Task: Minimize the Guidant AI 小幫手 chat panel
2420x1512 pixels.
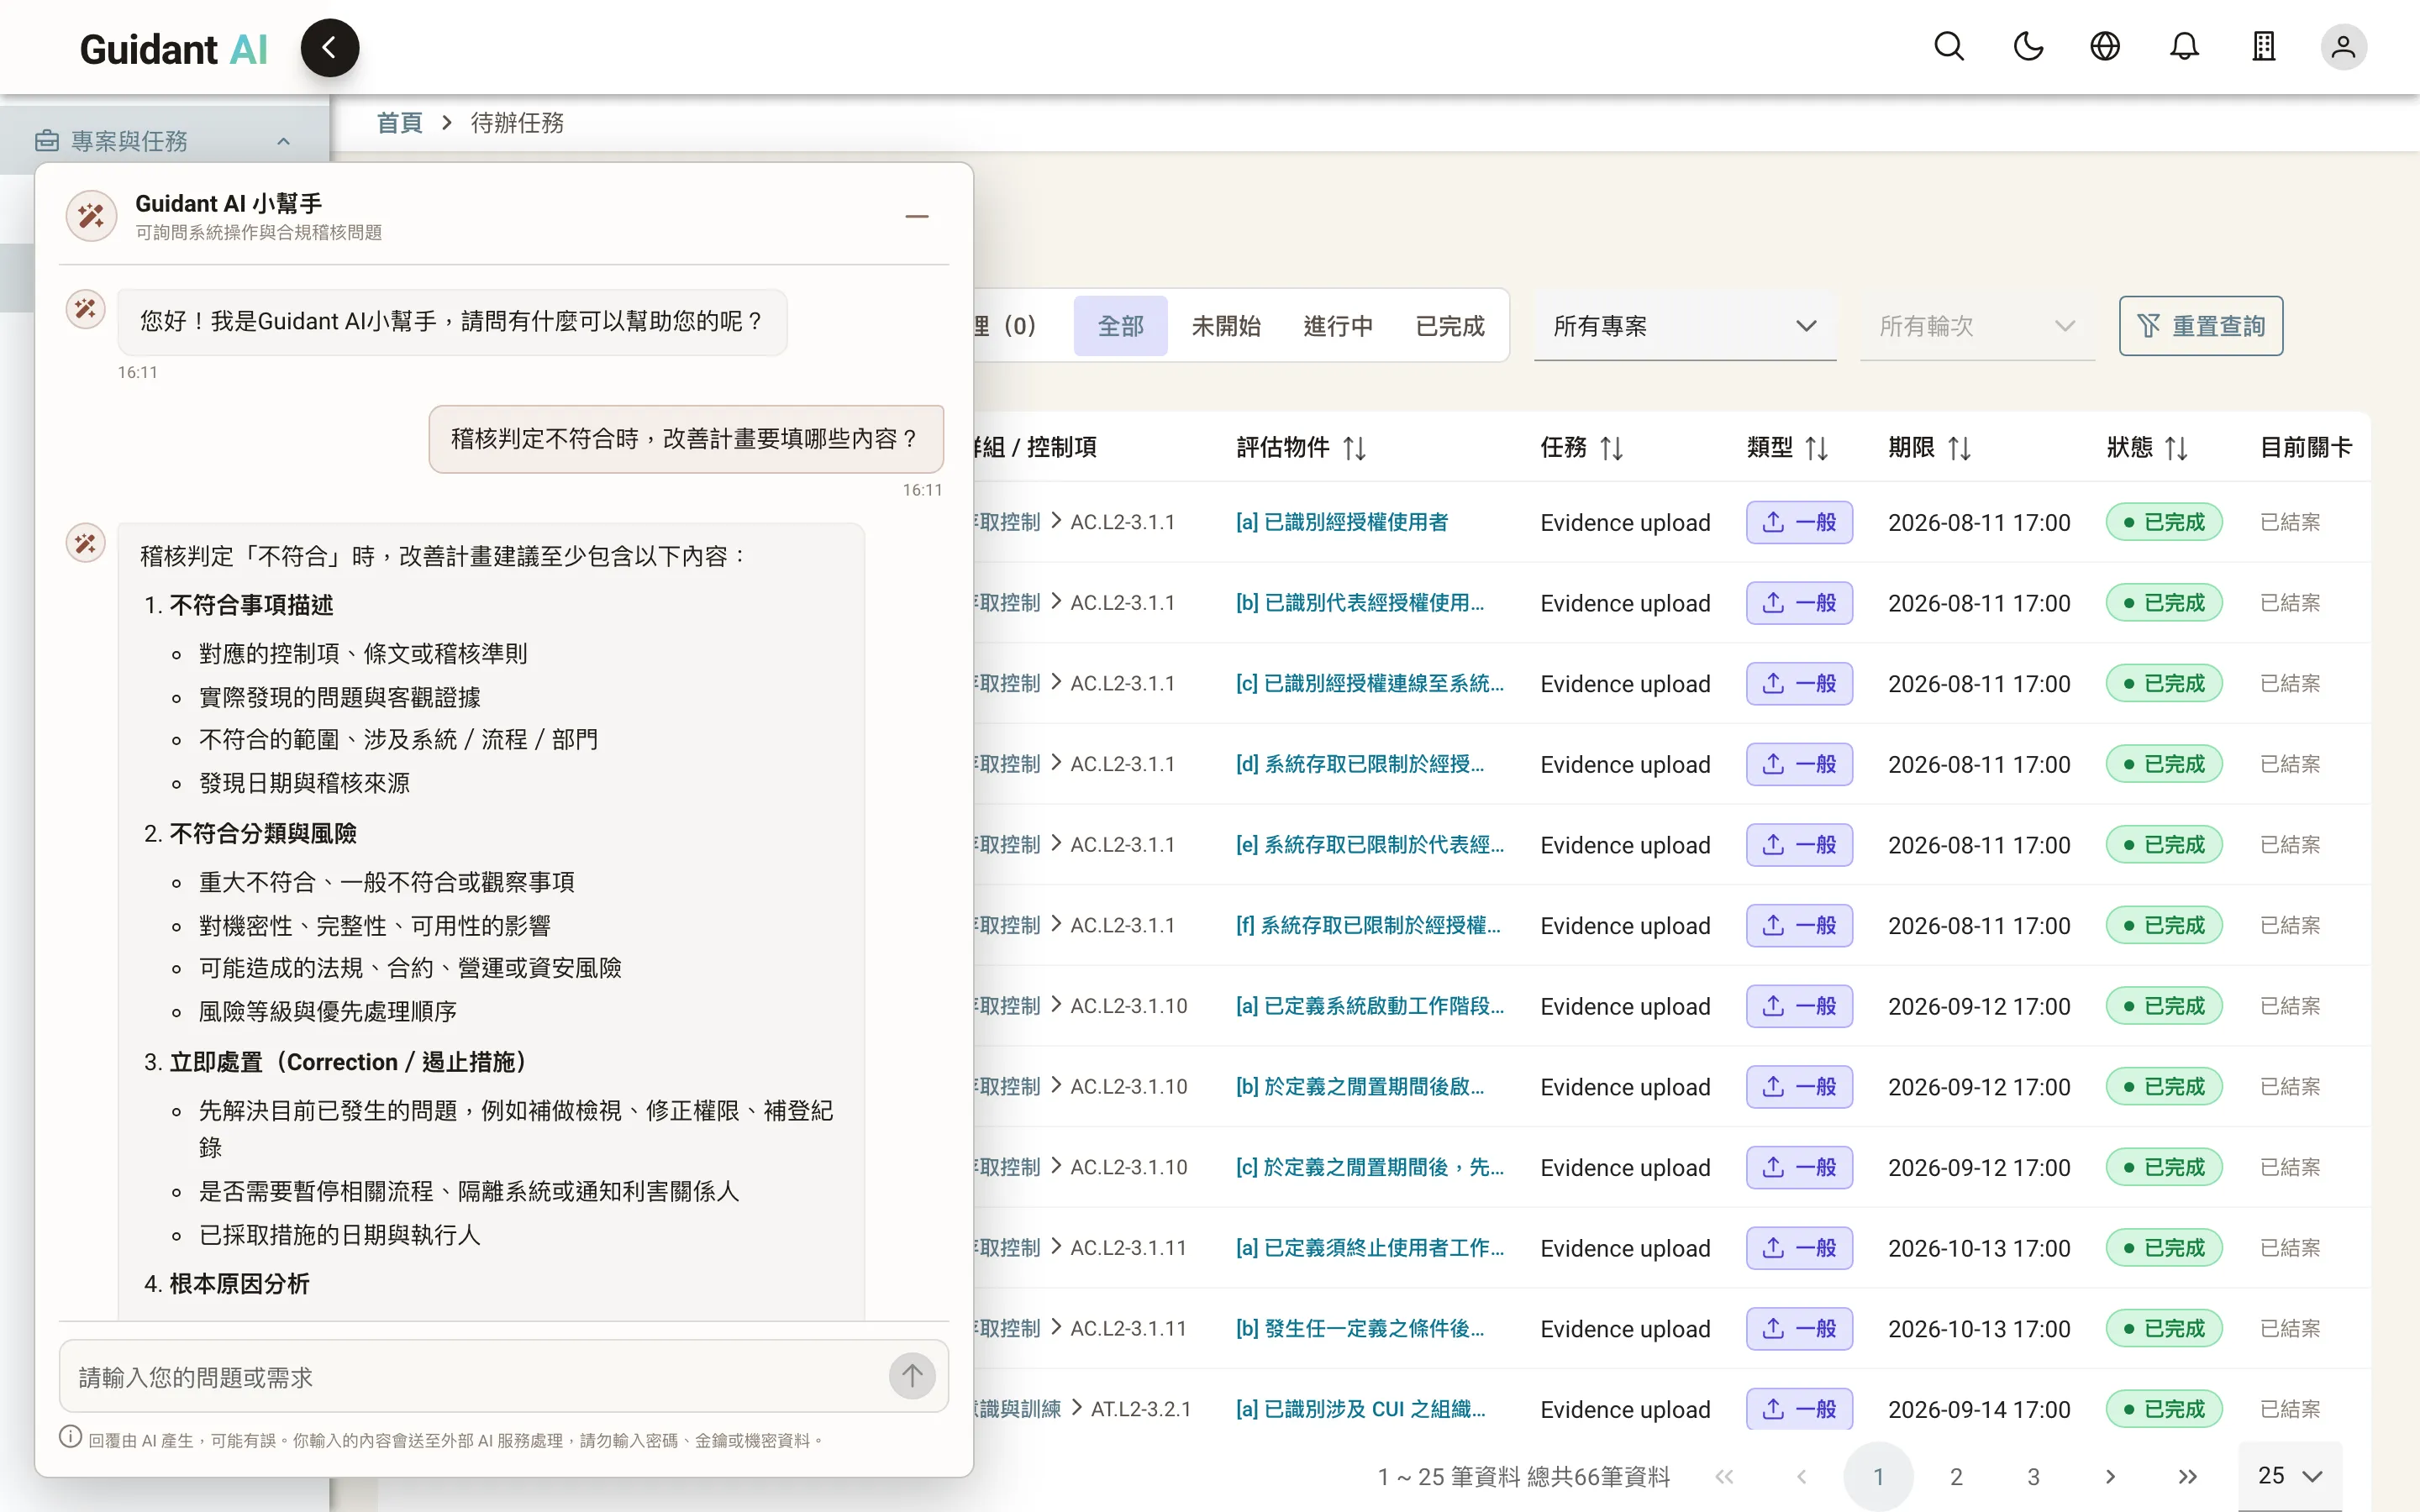Action: [x=916, y=216]
